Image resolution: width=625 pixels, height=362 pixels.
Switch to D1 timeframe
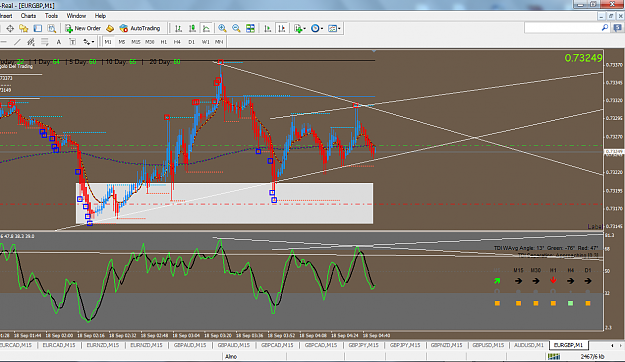tap(191, 42)
